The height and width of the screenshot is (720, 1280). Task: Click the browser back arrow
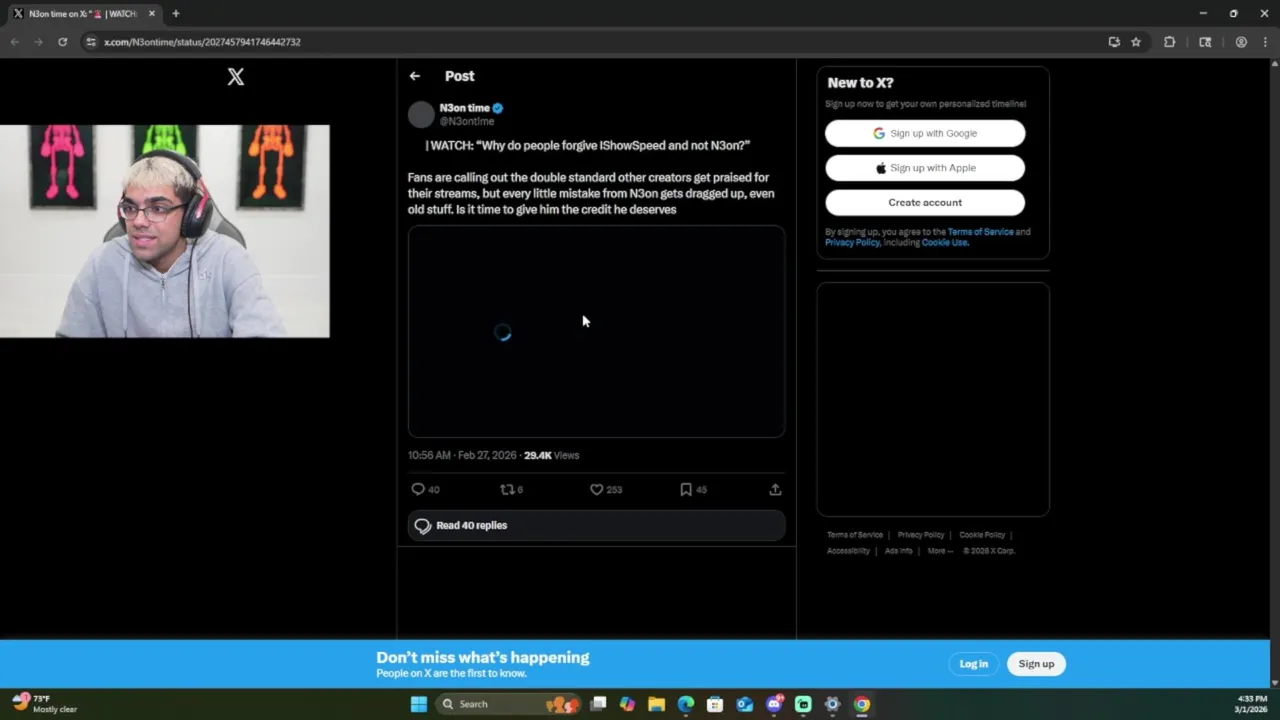coord(14,42)
